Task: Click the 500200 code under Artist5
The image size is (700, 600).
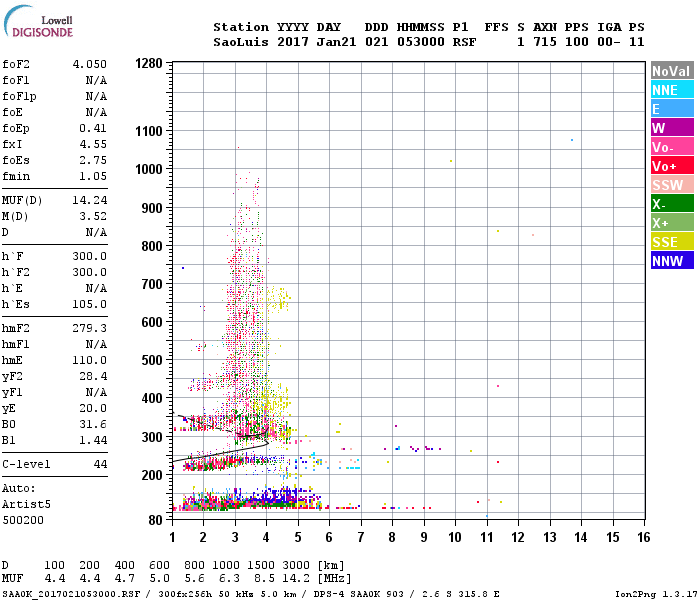Action: 23,520
